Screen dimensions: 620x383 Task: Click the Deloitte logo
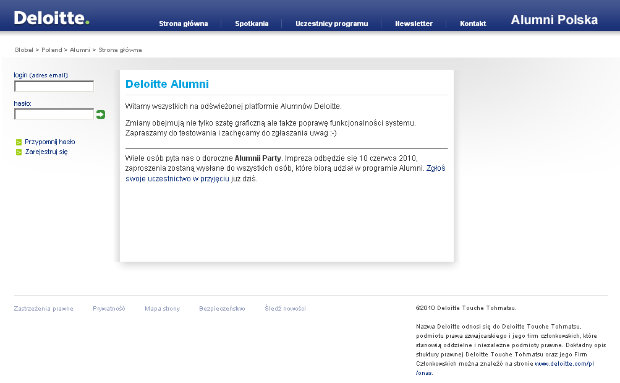pos(51,18)
